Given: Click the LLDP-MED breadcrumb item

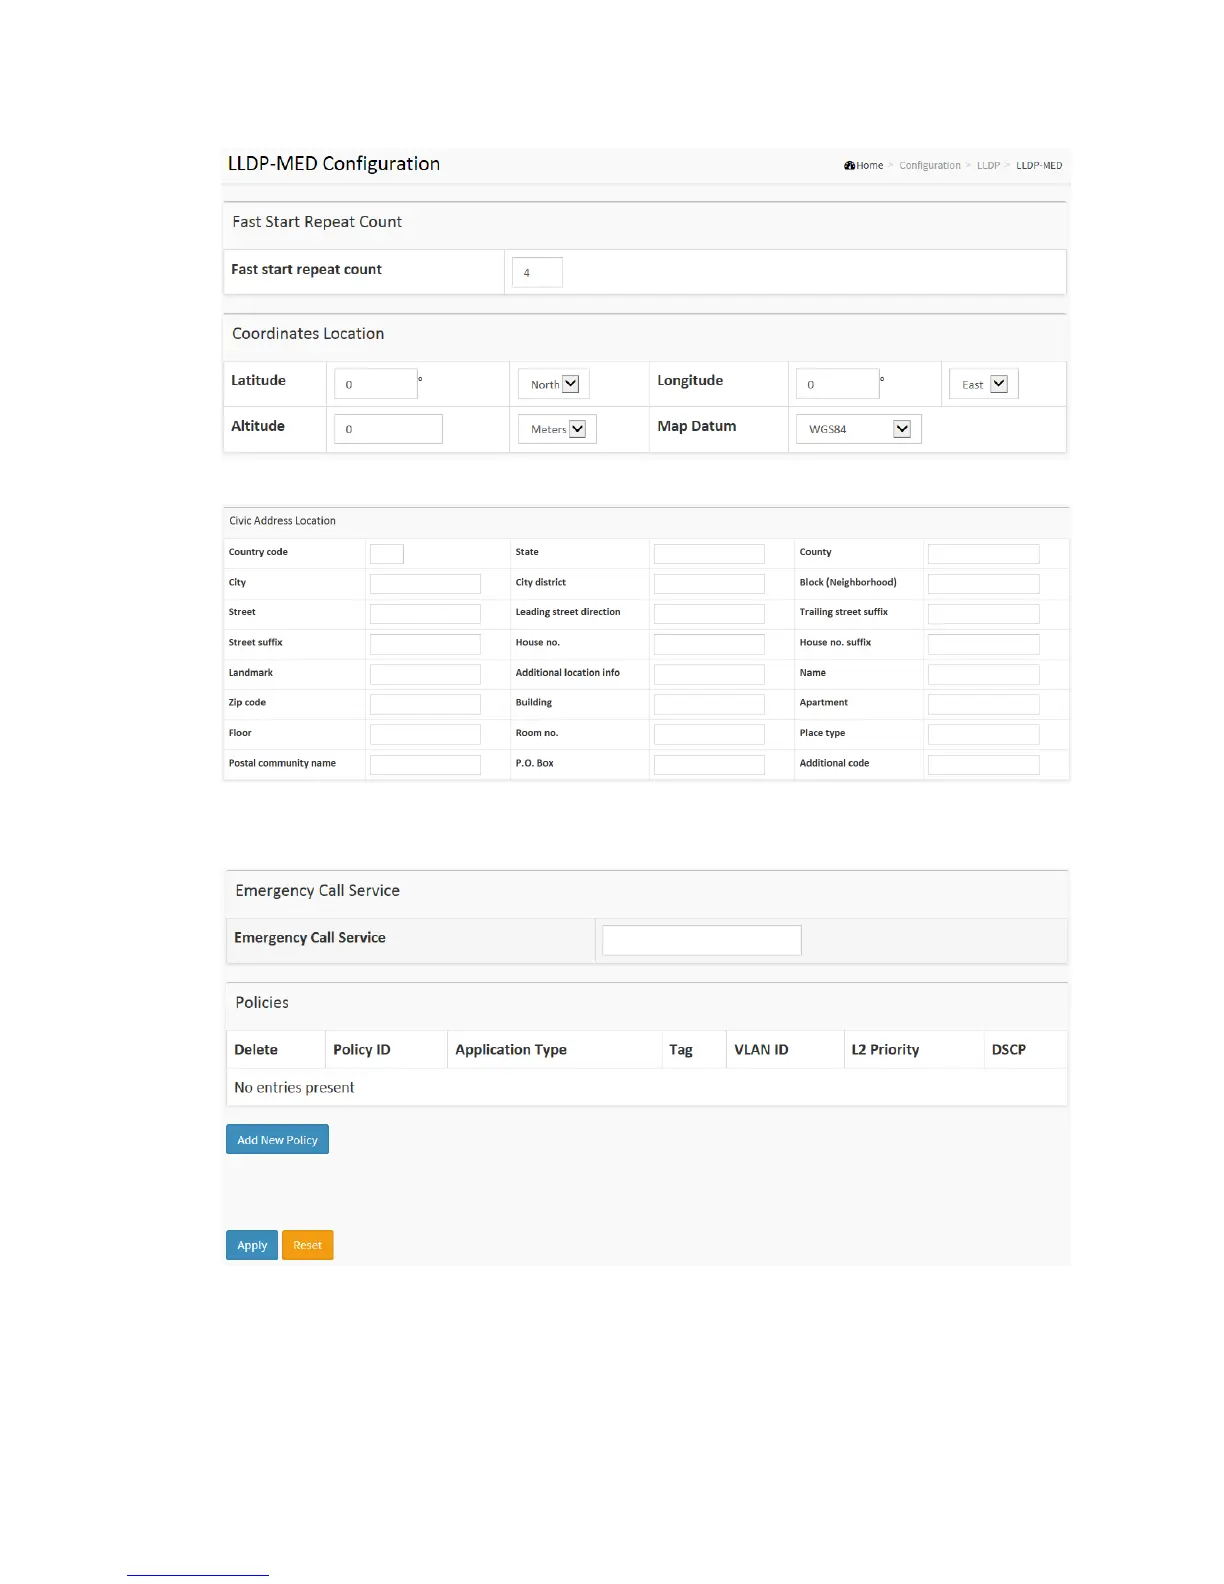Looking at the screenshot, I should pos(1039,166).
